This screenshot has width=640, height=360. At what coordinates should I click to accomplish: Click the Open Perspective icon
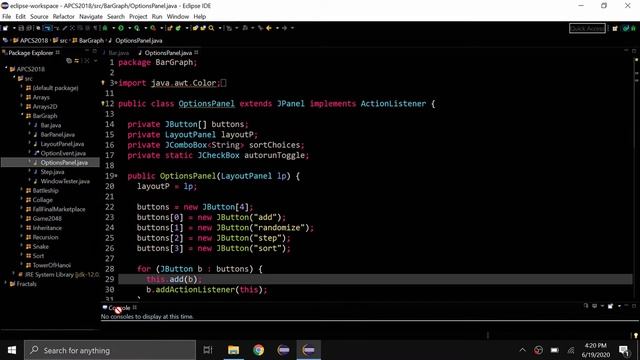tap(615, 28)
